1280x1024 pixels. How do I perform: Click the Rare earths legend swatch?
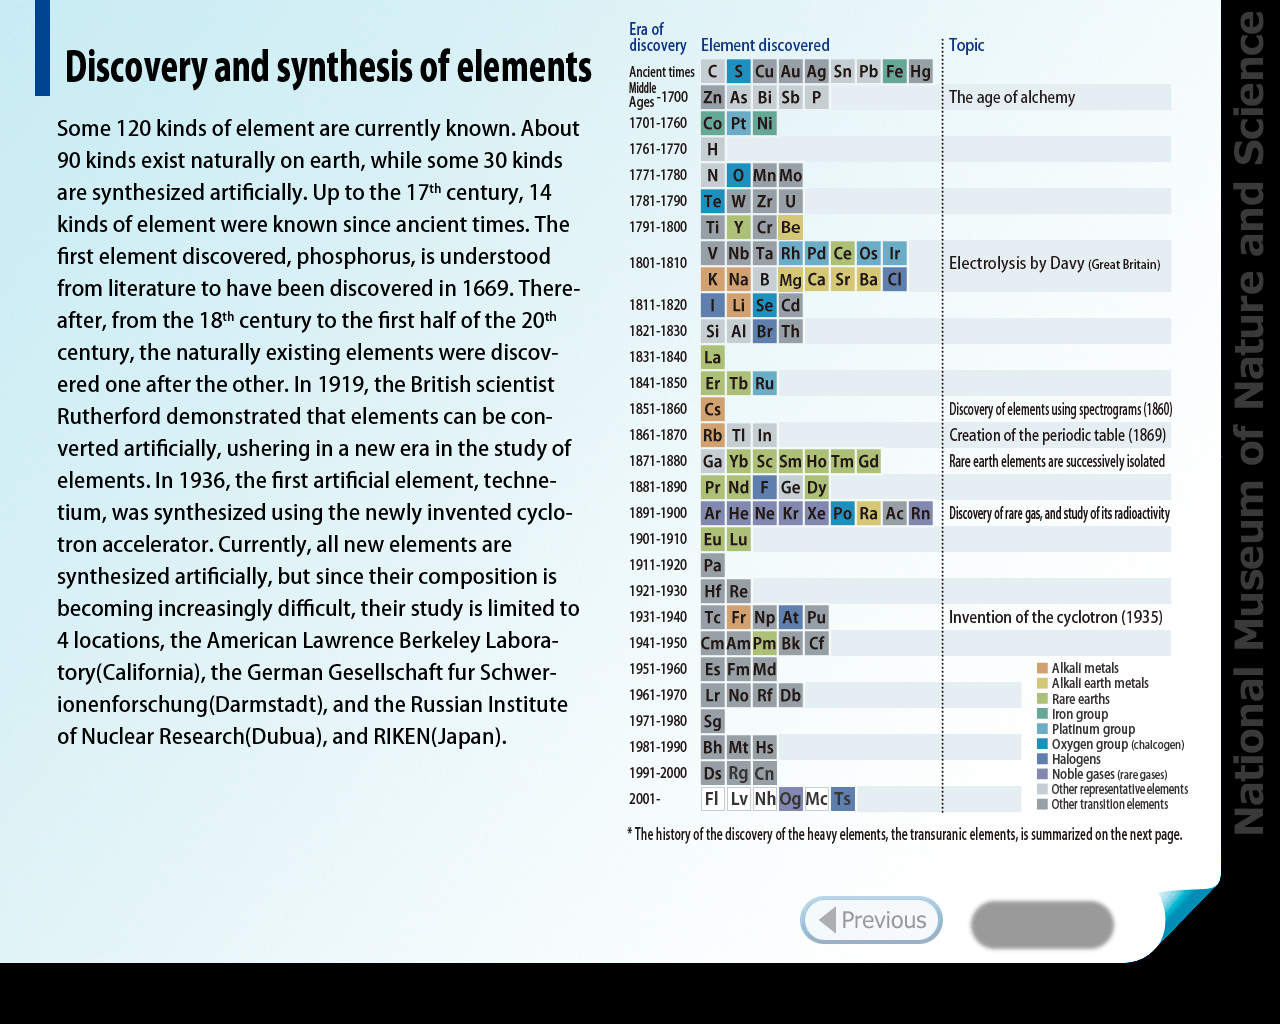[1043, 699]
